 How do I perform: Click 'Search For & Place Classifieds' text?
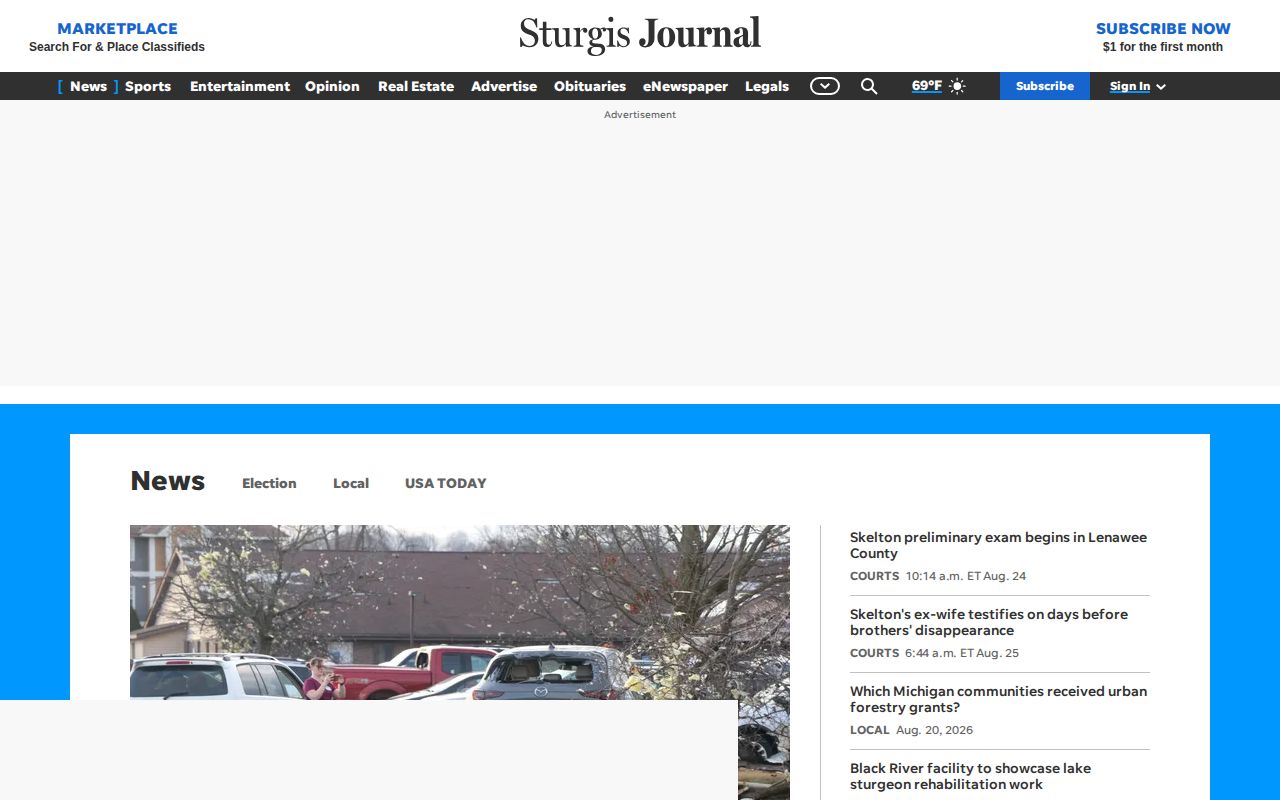(117, 47)
